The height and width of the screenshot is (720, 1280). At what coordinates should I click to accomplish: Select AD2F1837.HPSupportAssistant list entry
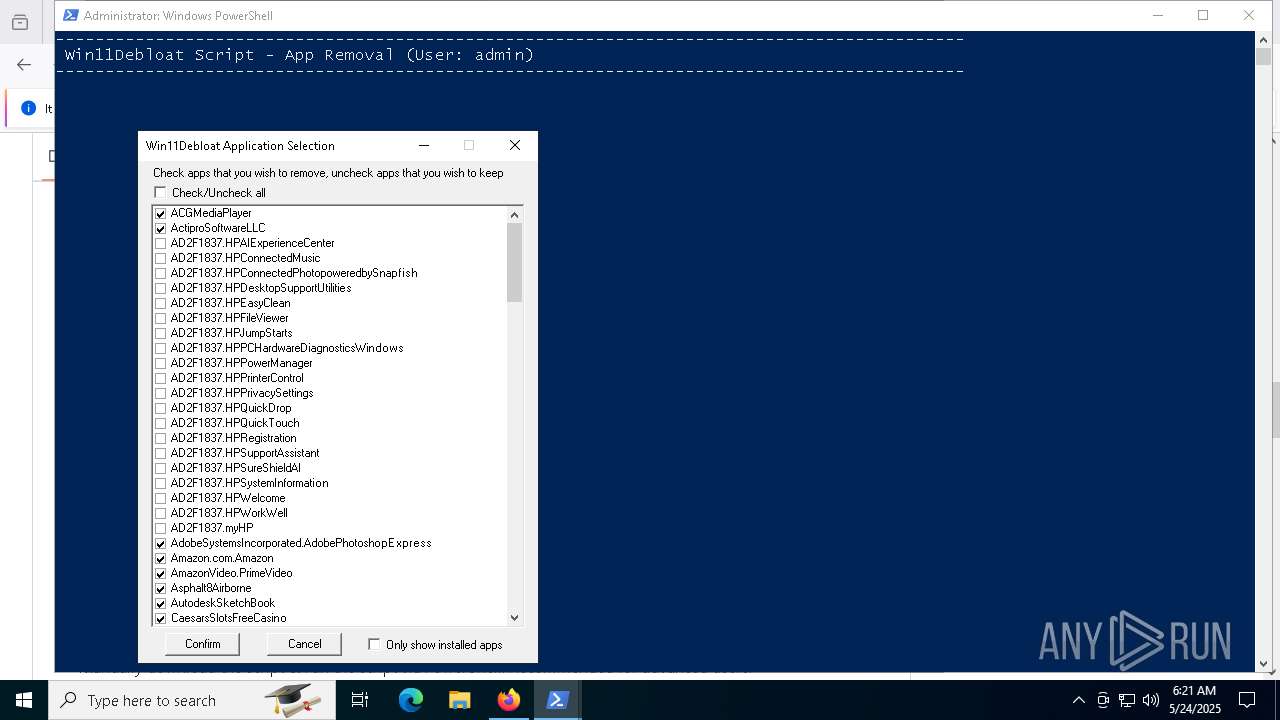point(245,453)
